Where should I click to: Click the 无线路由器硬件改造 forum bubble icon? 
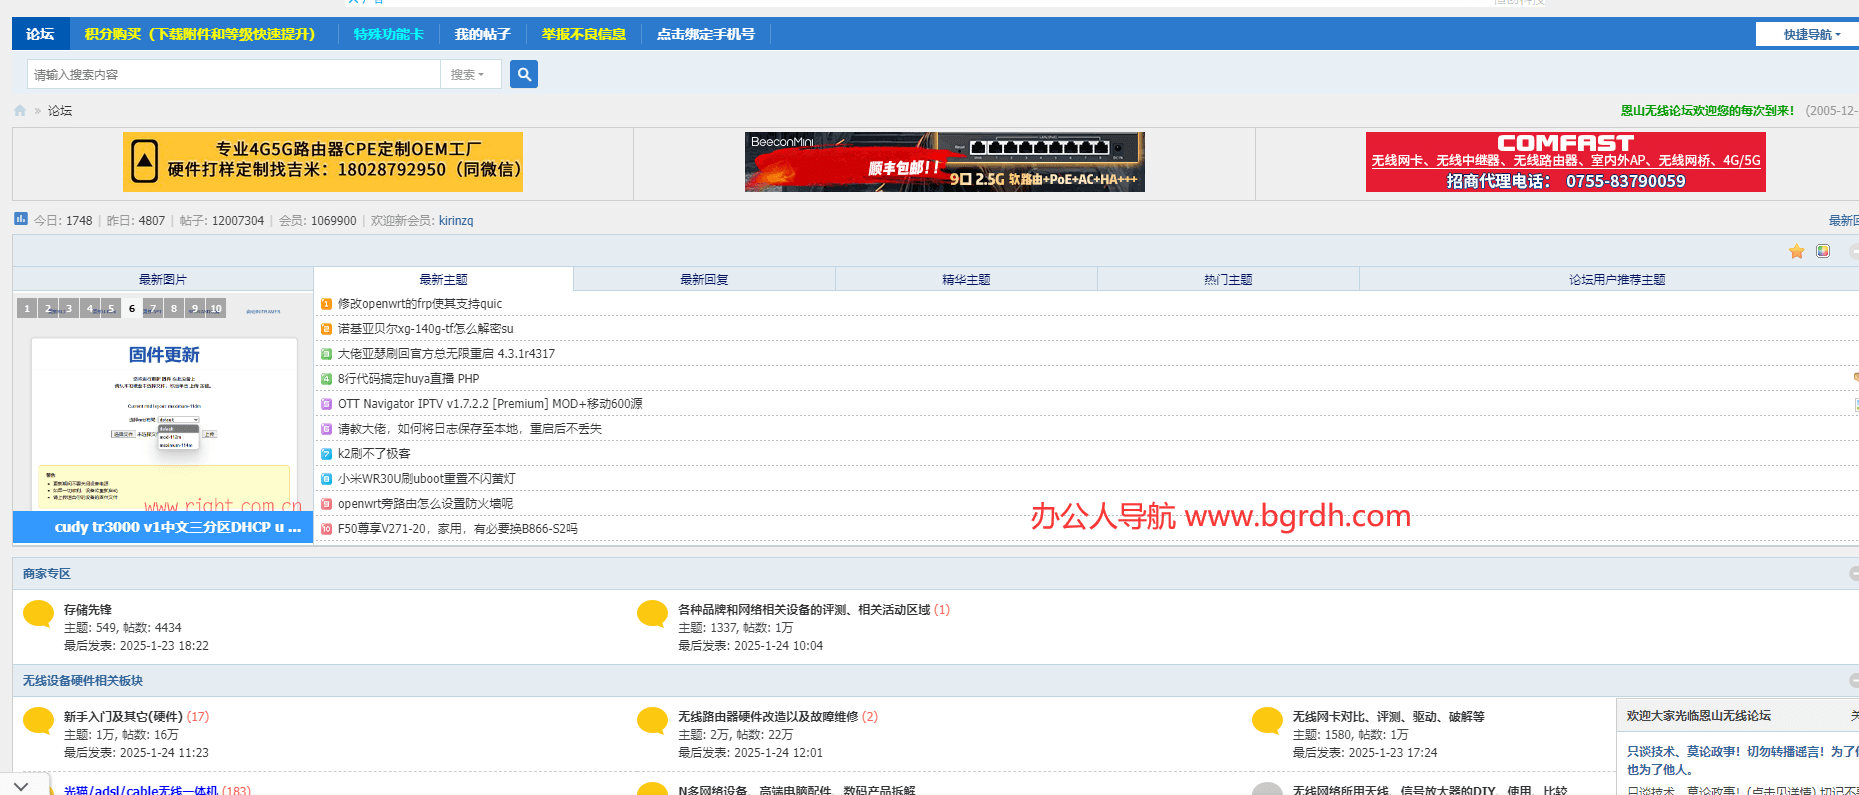652,720
